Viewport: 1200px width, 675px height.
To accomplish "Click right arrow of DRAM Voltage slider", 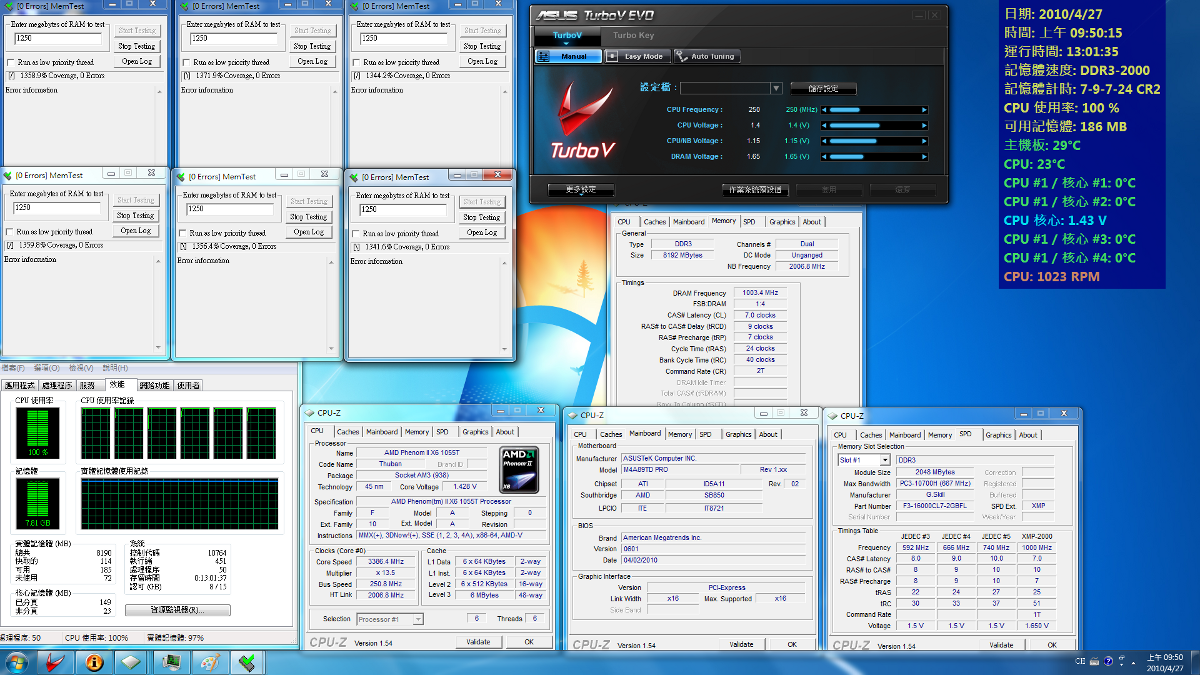I will tap(922, 157).
